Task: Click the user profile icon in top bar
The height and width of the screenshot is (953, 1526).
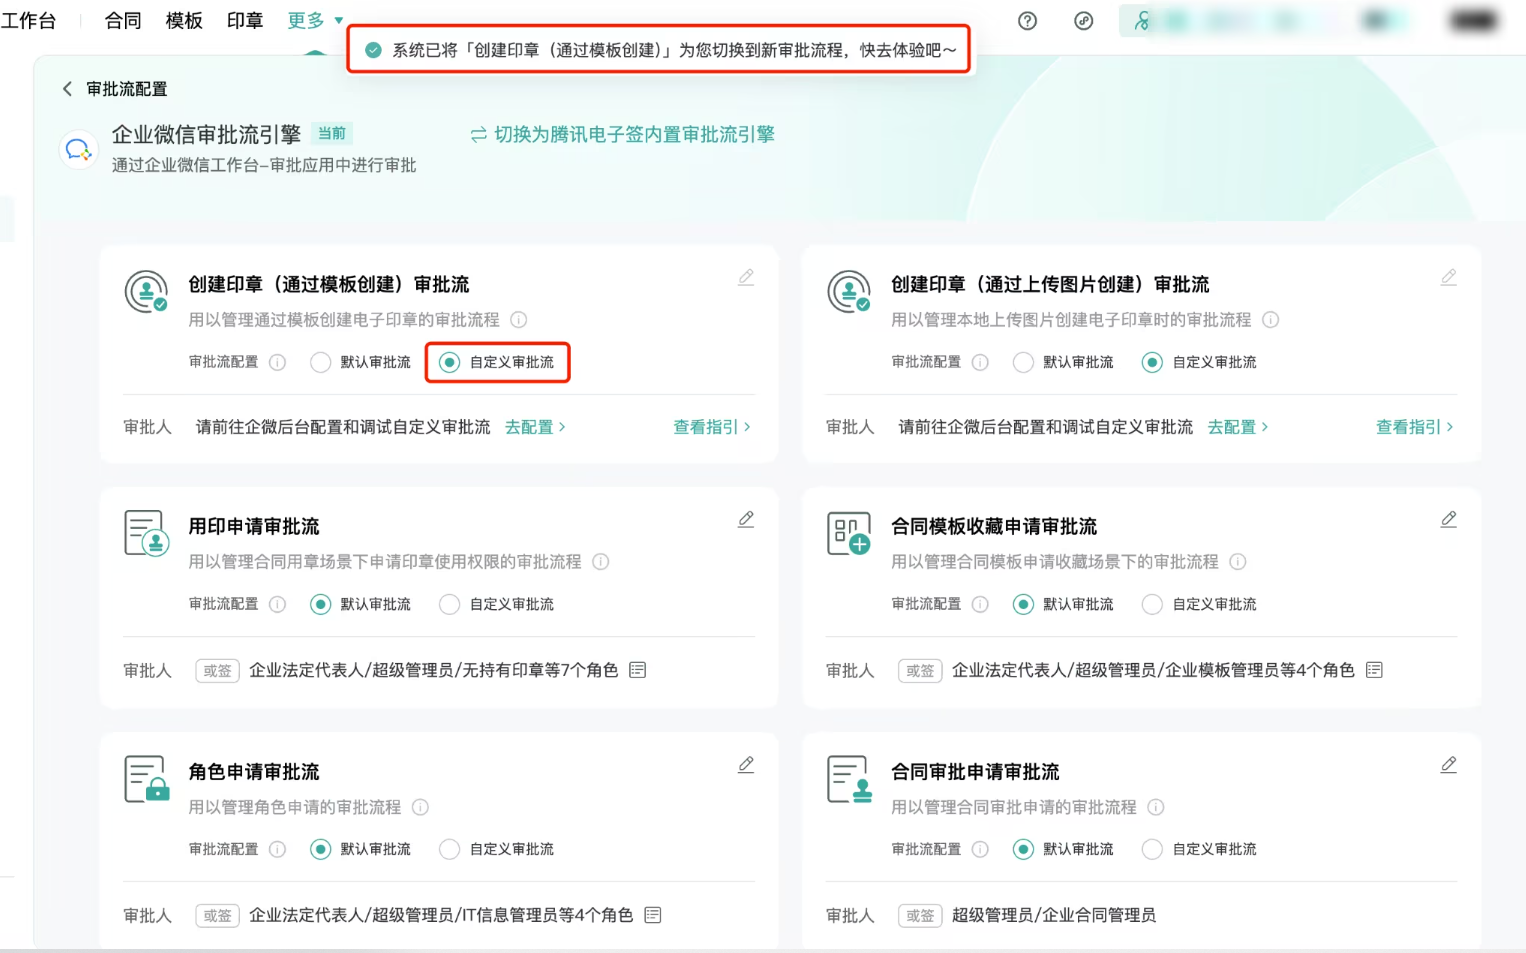Action: pyautogui.click(x=1141, y=21)
